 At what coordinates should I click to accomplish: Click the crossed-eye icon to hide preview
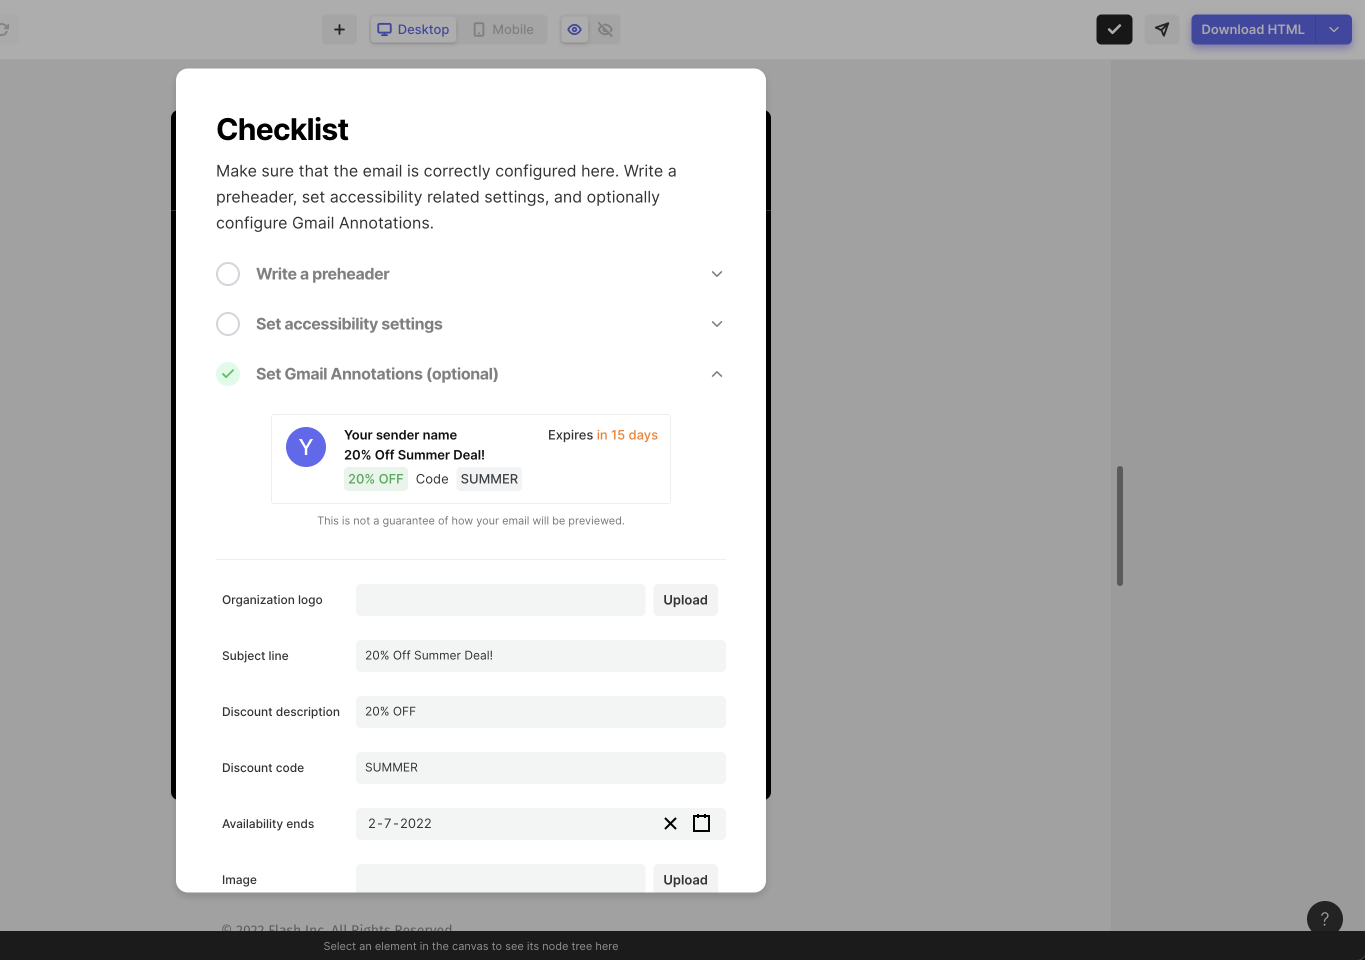click(x=605, y=29)
